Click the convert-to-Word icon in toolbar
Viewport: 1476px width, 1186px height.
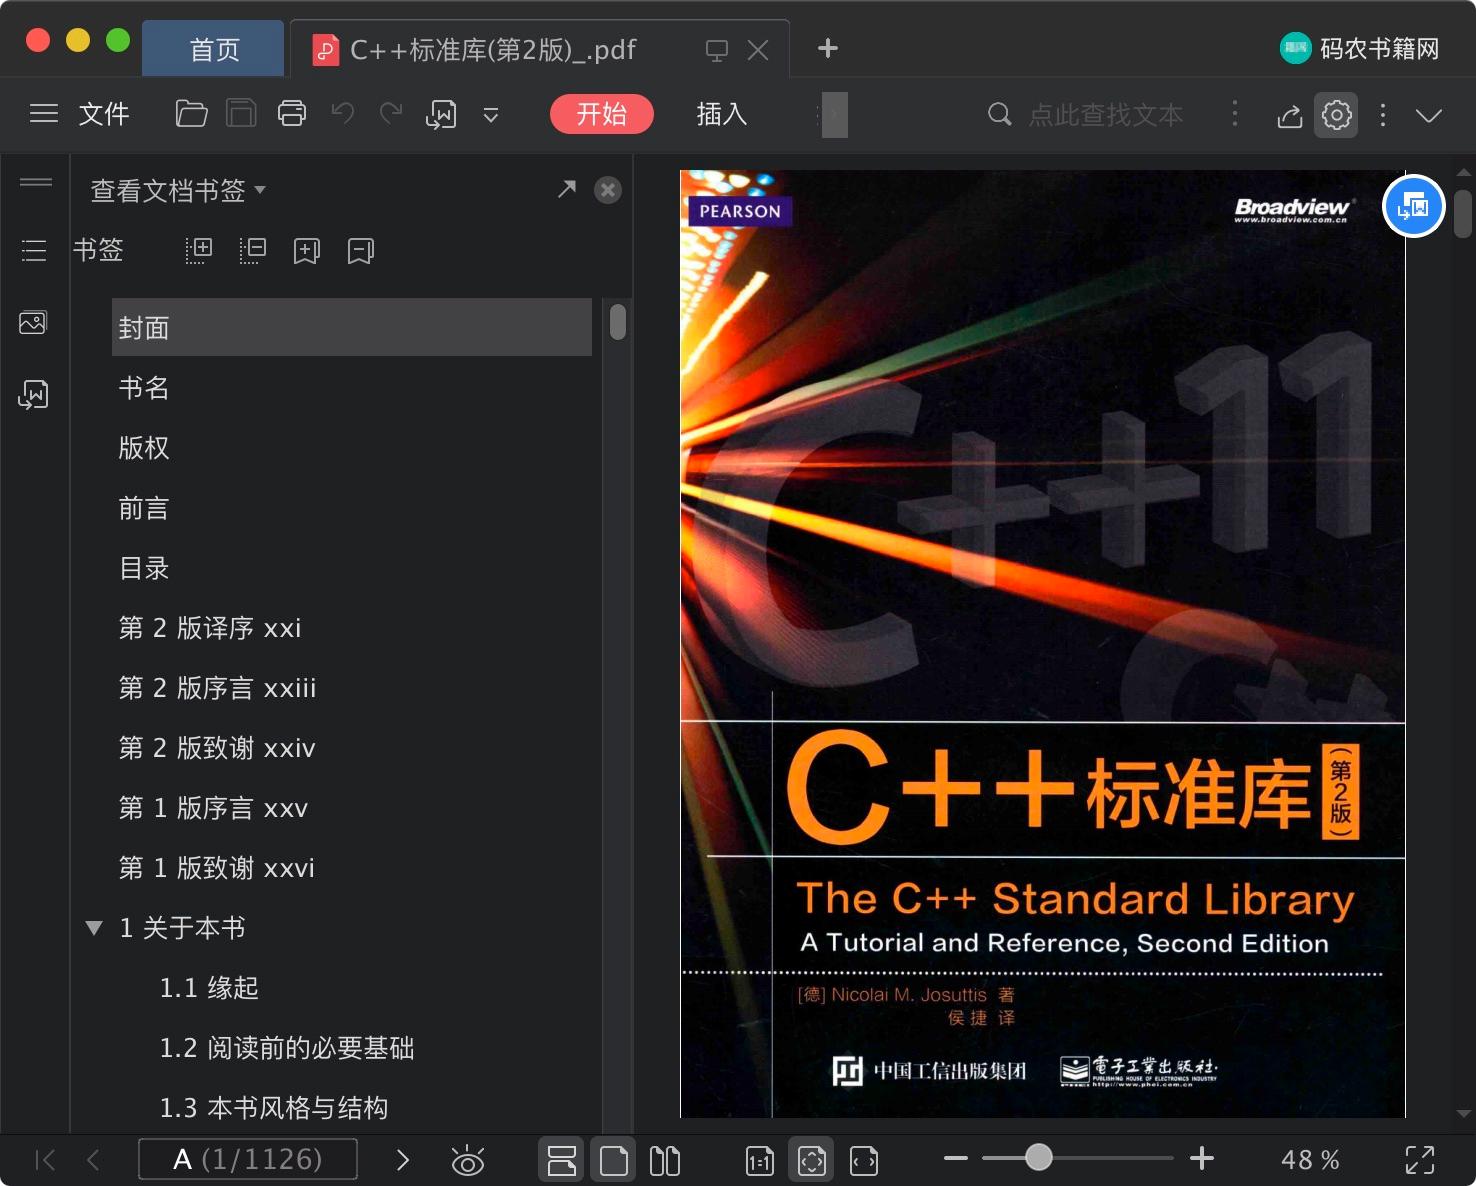tap(441, 115)
